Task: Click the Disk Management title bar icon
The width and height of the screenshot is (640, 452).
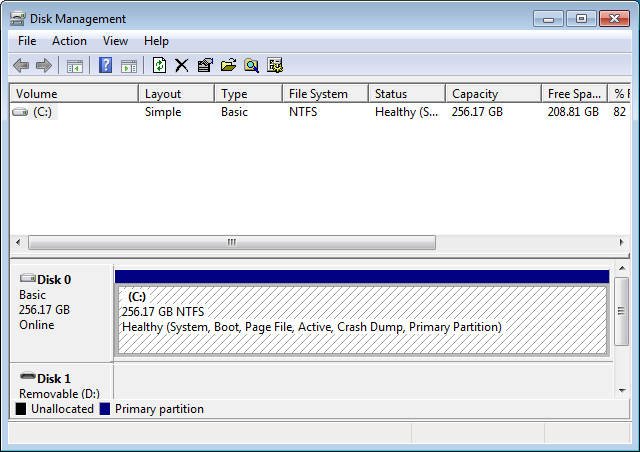Action: [x=18, y=19]
